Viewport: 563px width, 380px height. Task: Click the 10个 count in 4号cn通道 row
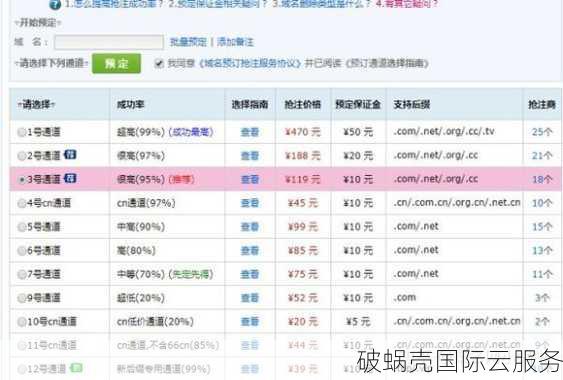point(542,203)
